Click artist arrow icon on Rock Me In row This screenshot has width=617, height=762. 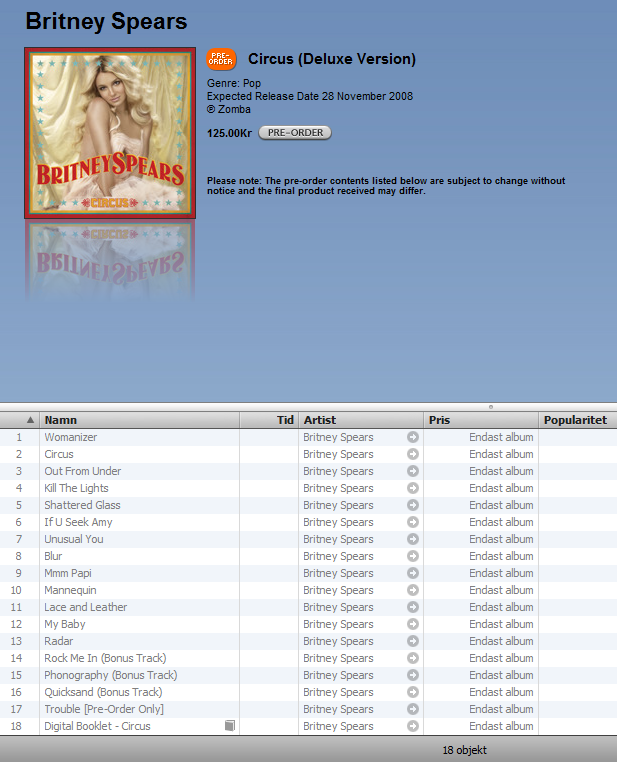[x=413, y=658]
